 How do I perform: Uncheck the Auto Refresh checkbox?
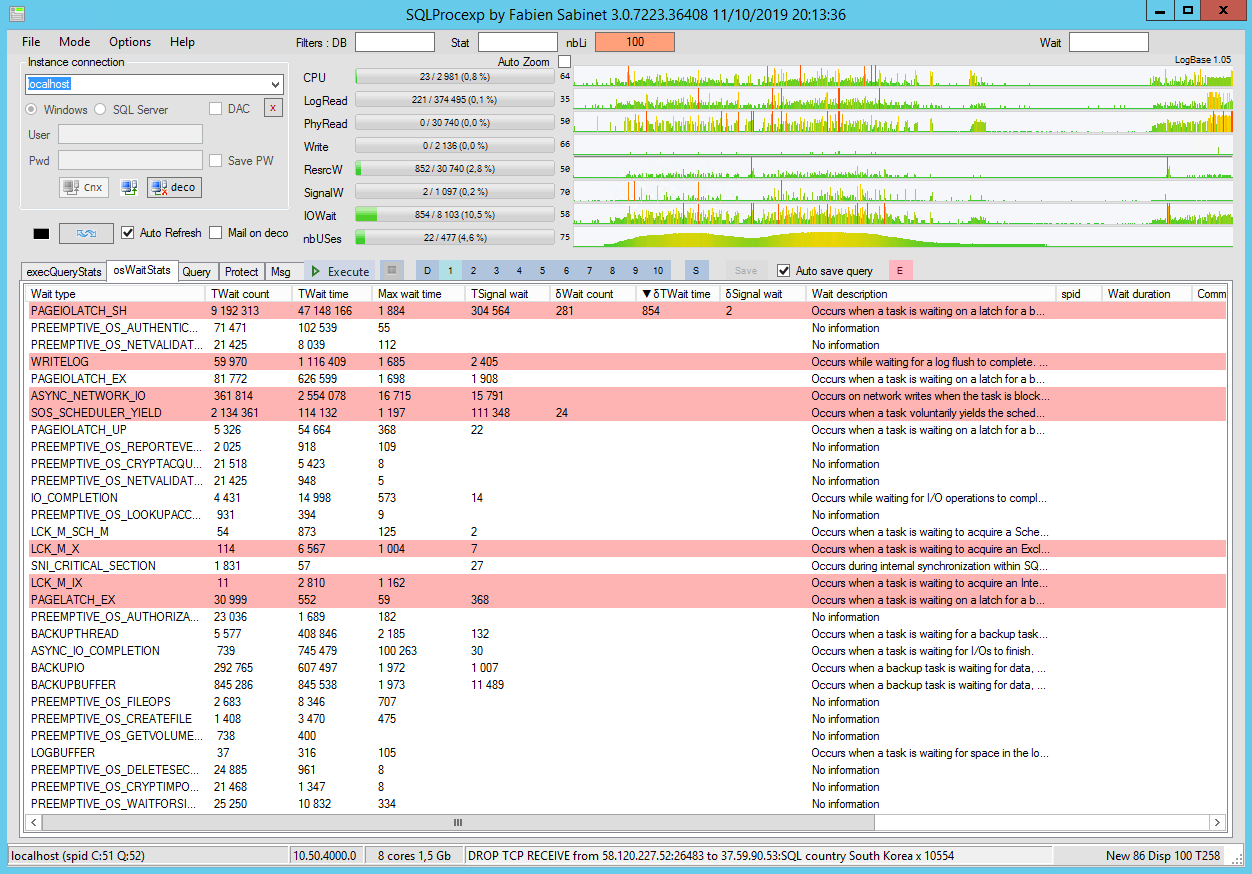coord(127,233)
